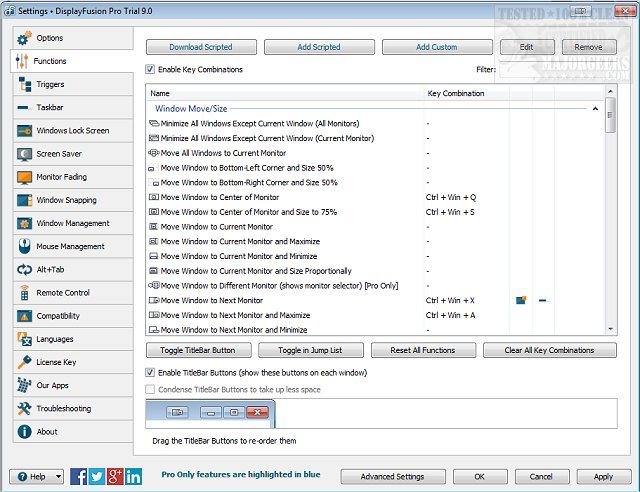This screenshot has height=492, width=640.
Task: Click Reset All Functions button
Action: (423, 350)
